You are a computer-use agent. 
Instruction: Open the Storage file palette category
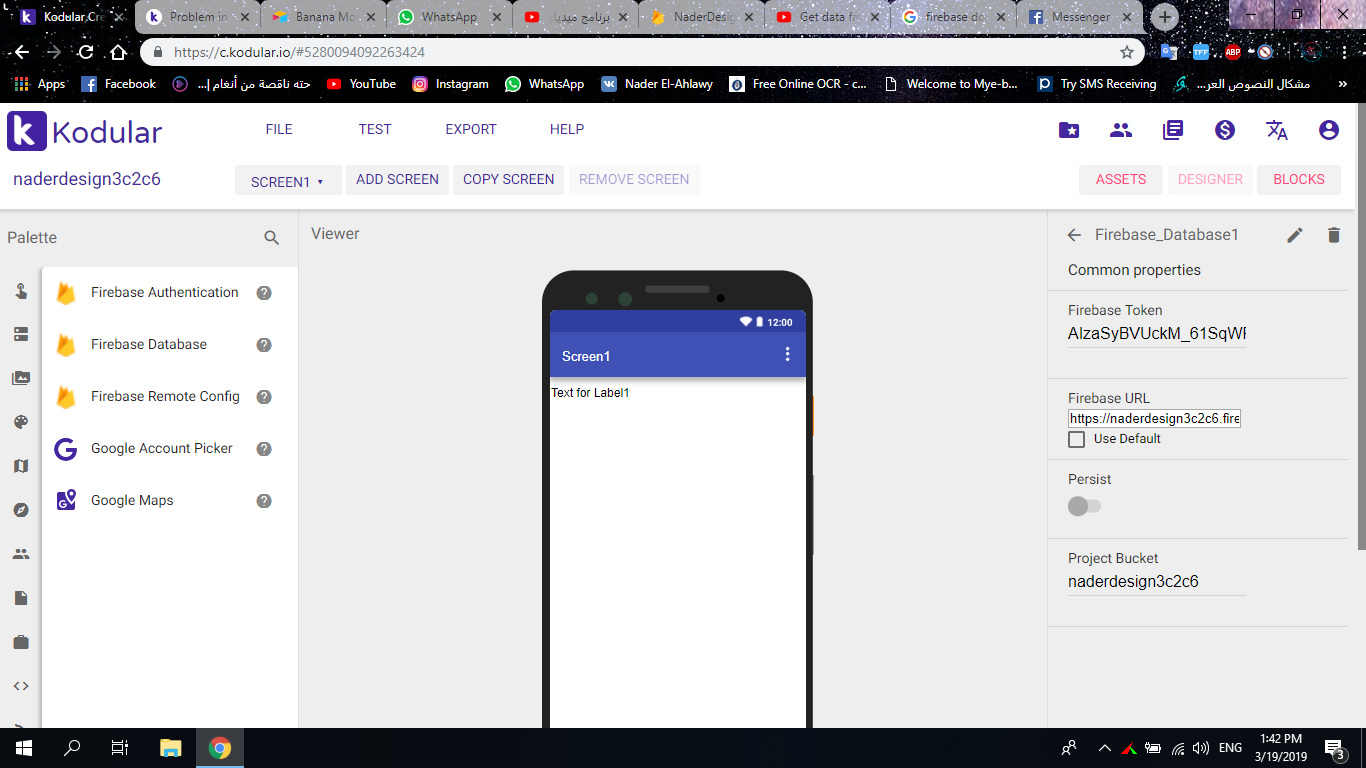click(21, 598)
